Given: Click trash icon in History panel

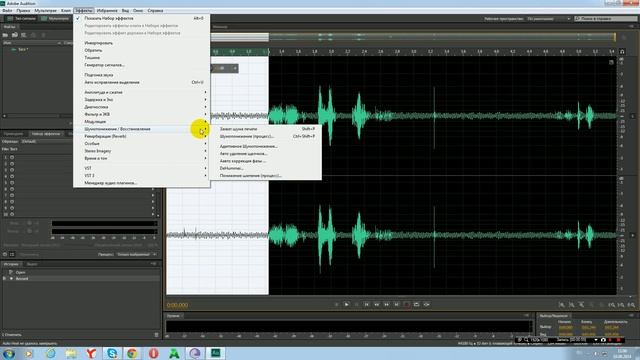Looking at the screenshot, I should pos(156,335).
